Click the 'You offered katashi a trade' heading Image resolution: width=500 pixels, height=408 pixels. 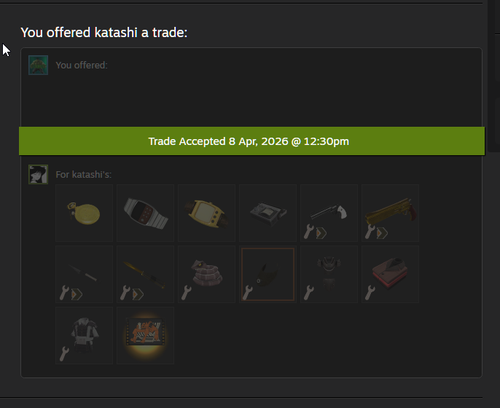point(104,33)
